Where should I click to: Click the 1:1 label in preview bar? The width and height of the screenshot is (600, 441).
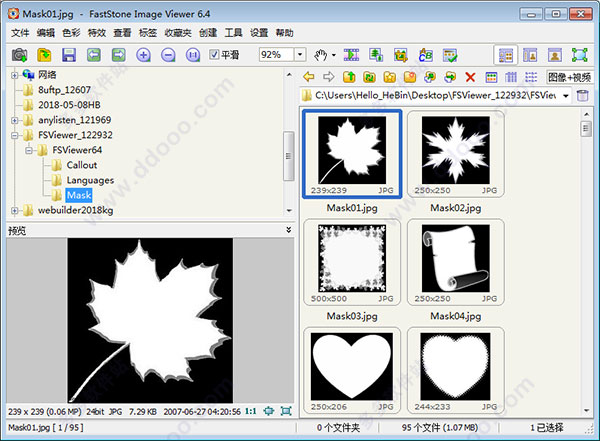251,411
